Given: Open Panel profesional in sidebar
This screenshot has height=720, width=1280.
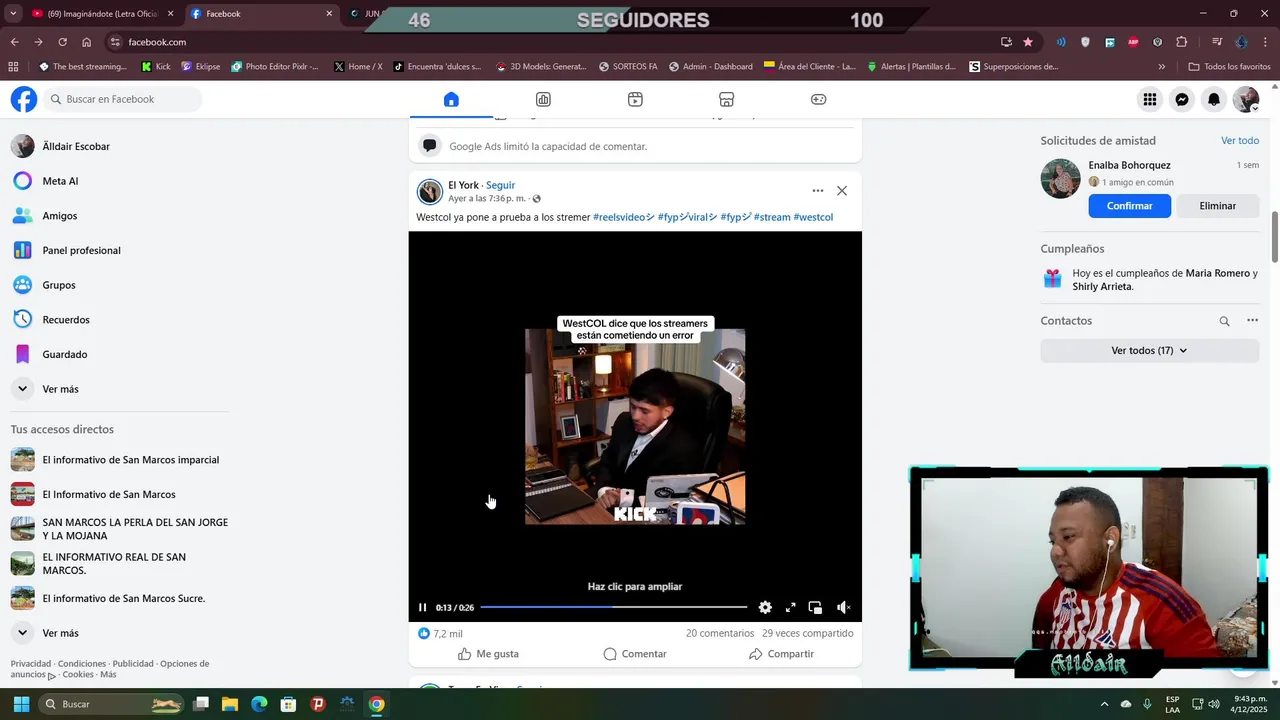Looking at the screenshot, I should coord(119,250).
